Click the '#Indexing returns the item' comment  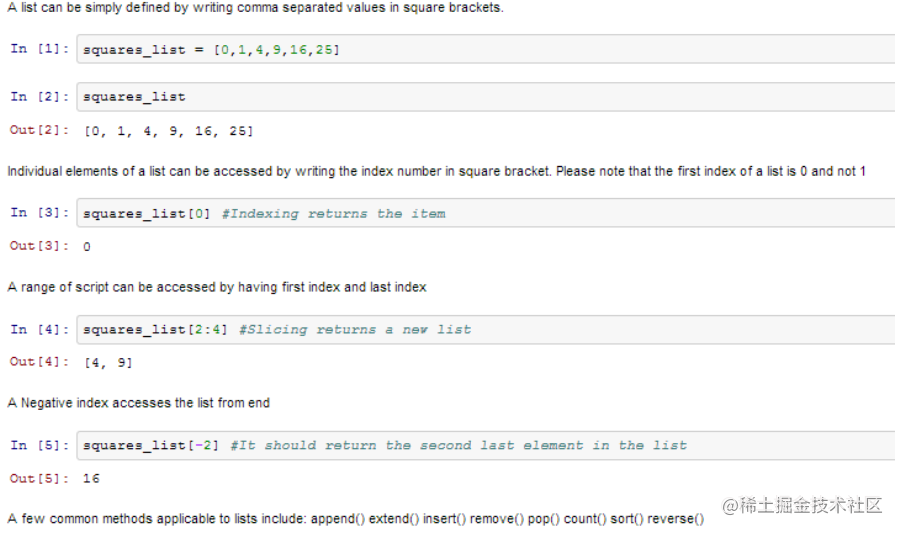[x=333, y=214]
